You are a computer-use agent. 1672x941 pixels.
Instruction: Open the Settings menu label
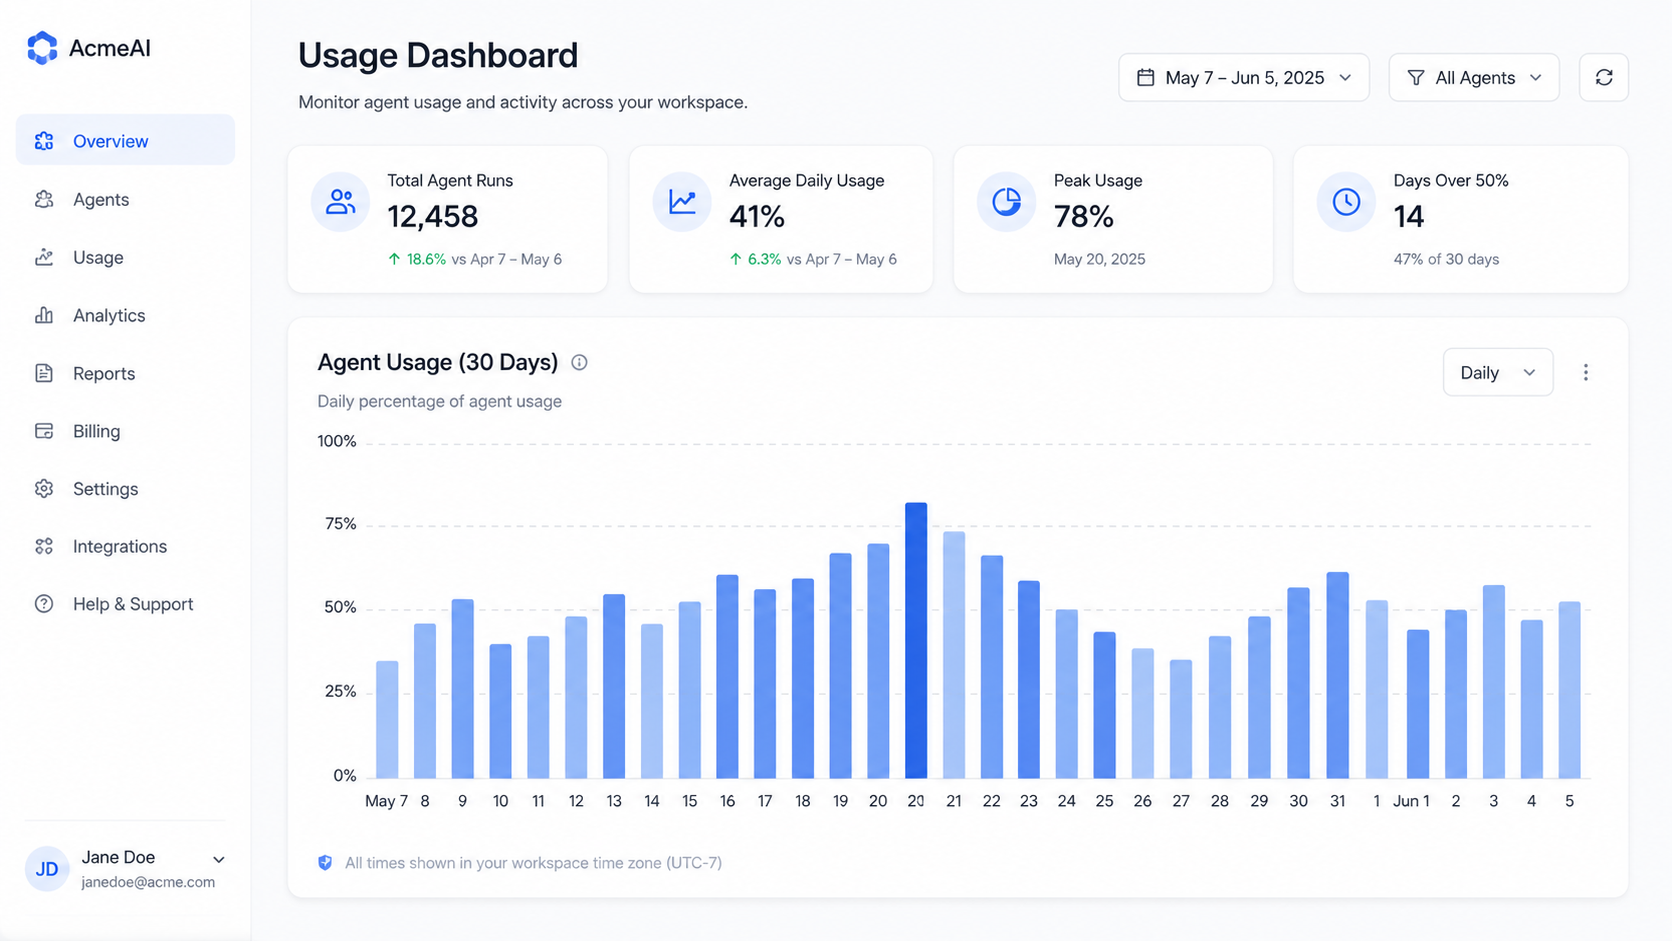(x=106, y=489)
